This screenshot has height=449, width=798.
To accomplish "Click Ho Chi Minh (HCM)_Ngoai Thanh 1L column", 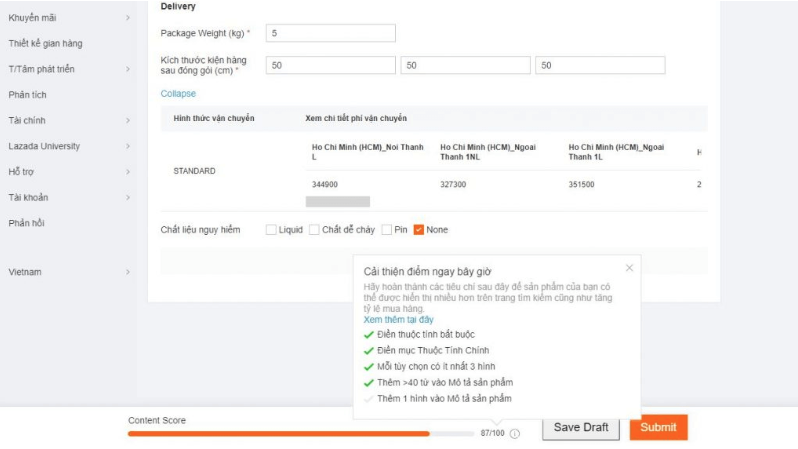I will click(616, 152).
